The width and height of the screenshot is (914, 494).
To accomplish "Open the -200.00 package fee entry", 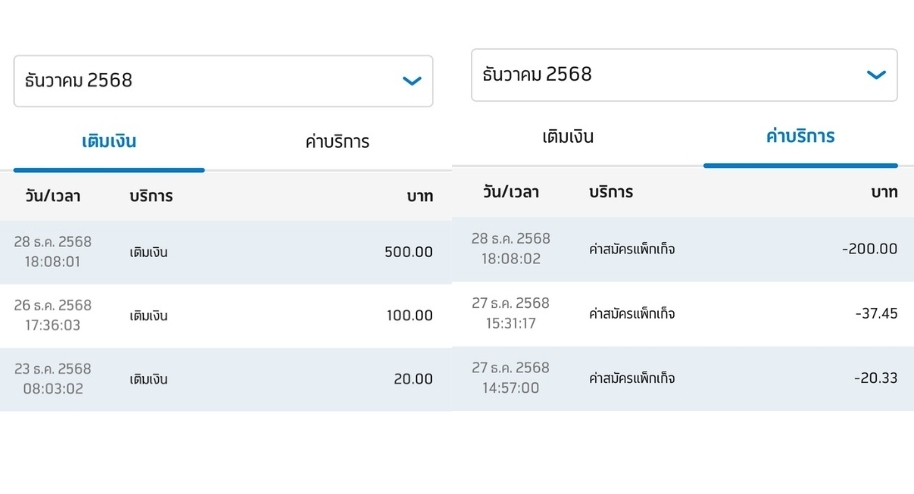I will pos(684,249).
